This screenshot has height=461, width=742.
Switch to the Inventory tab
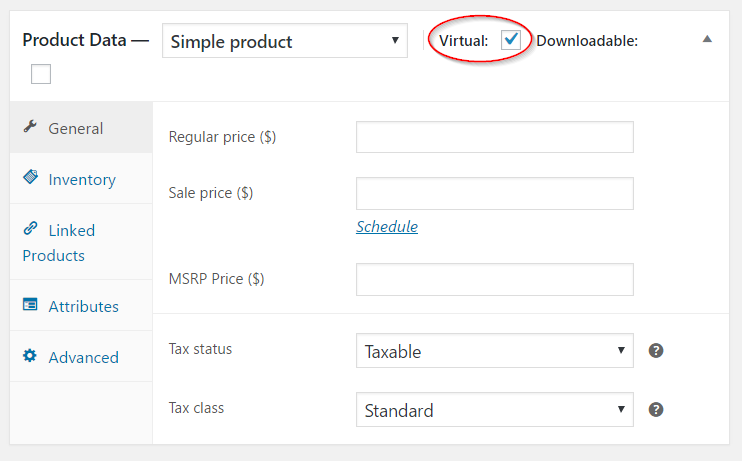click(x=81, y=178)
